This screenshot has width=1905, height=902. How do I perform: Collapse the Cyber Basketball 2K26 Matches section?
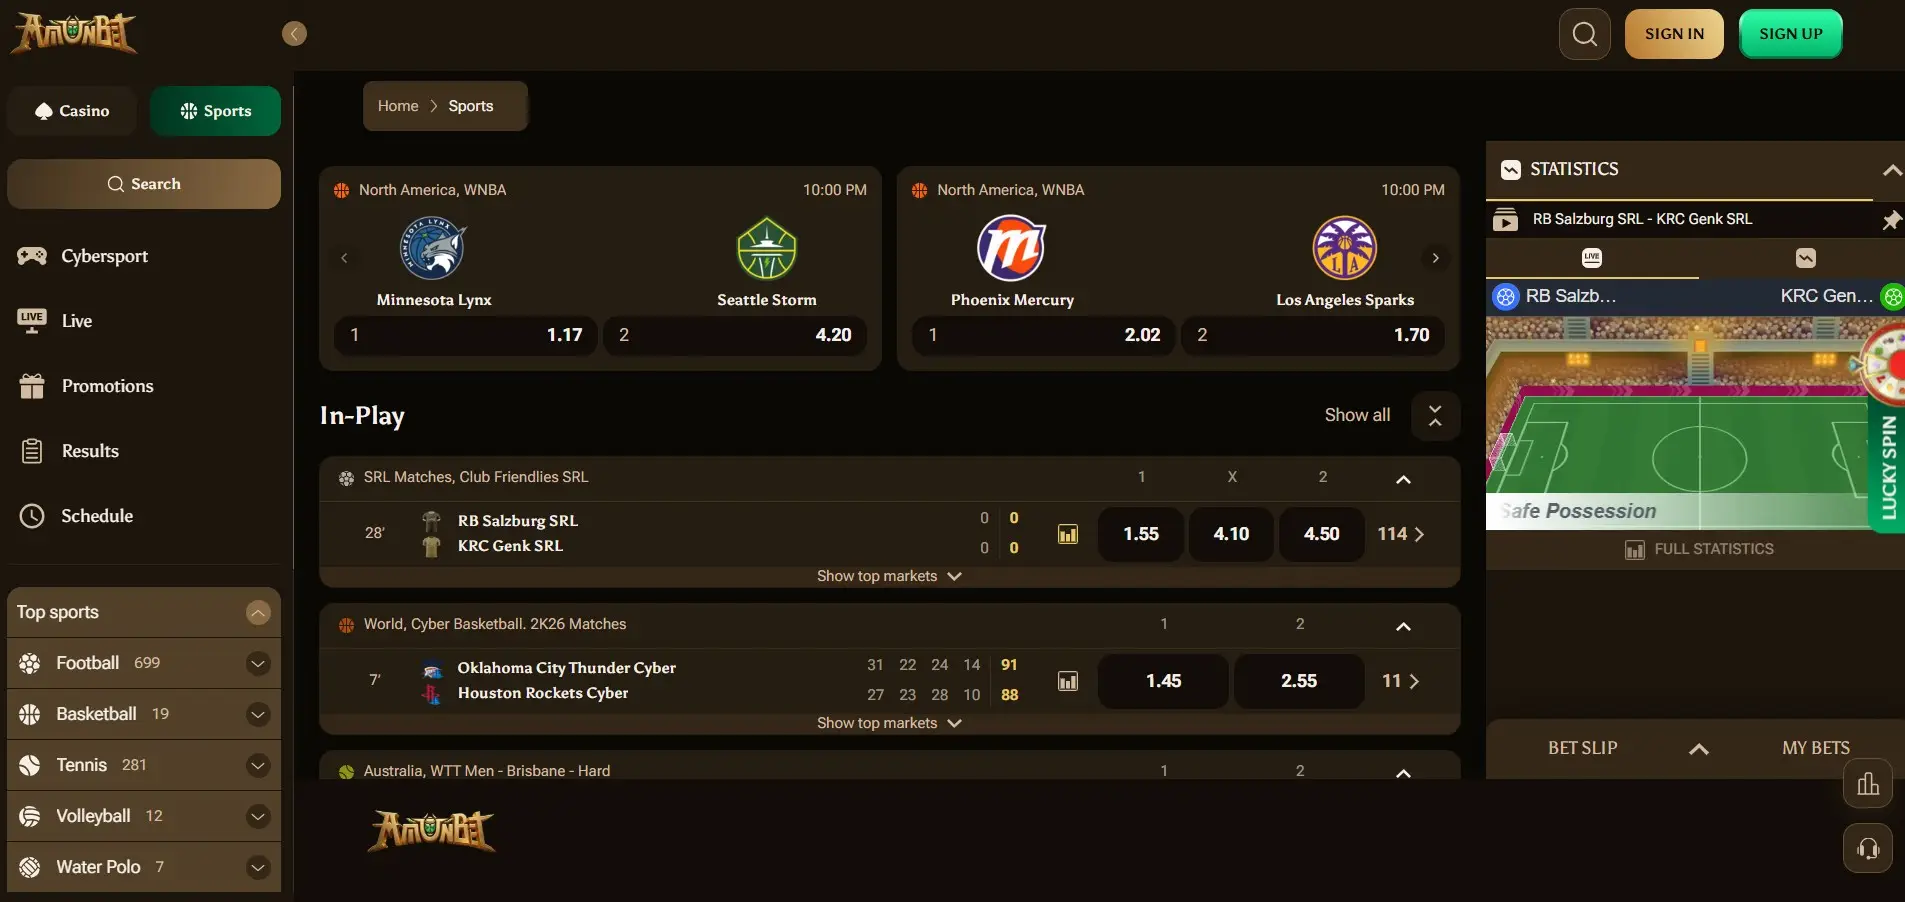click(x=1403, y=626)
